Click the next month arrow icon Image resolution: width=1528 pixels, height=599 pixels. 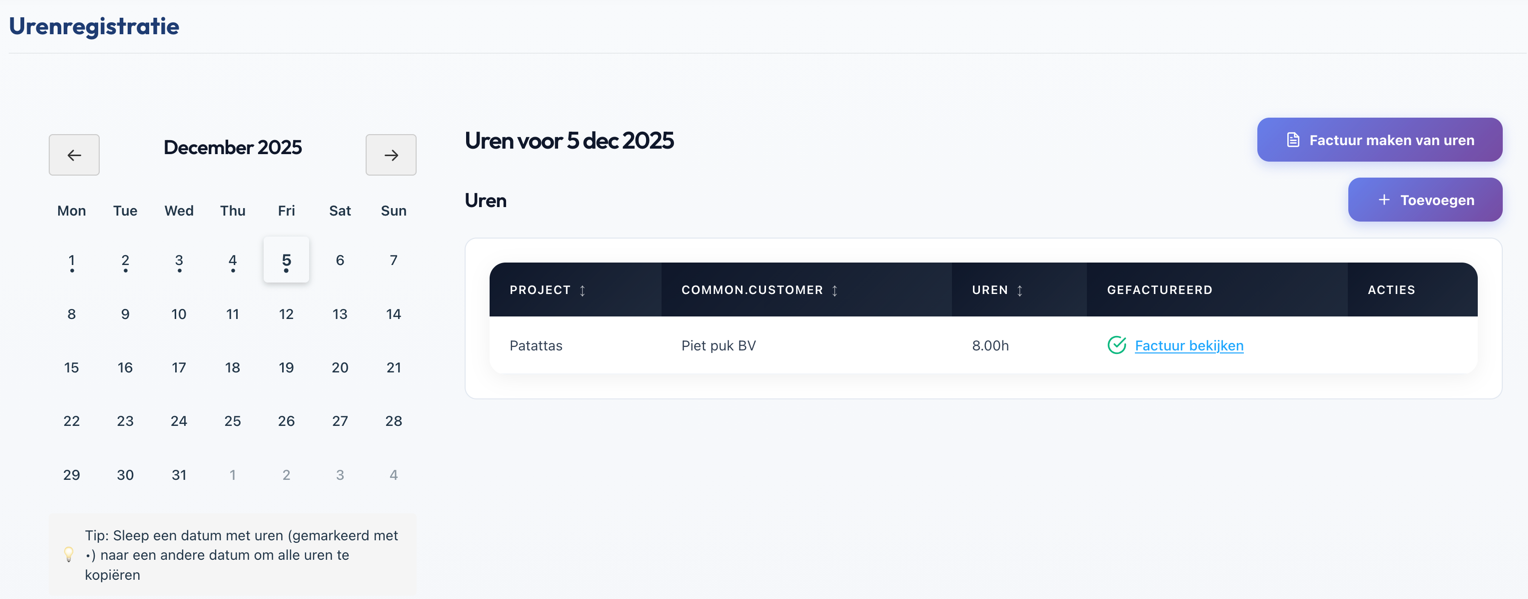coord(391,154)
